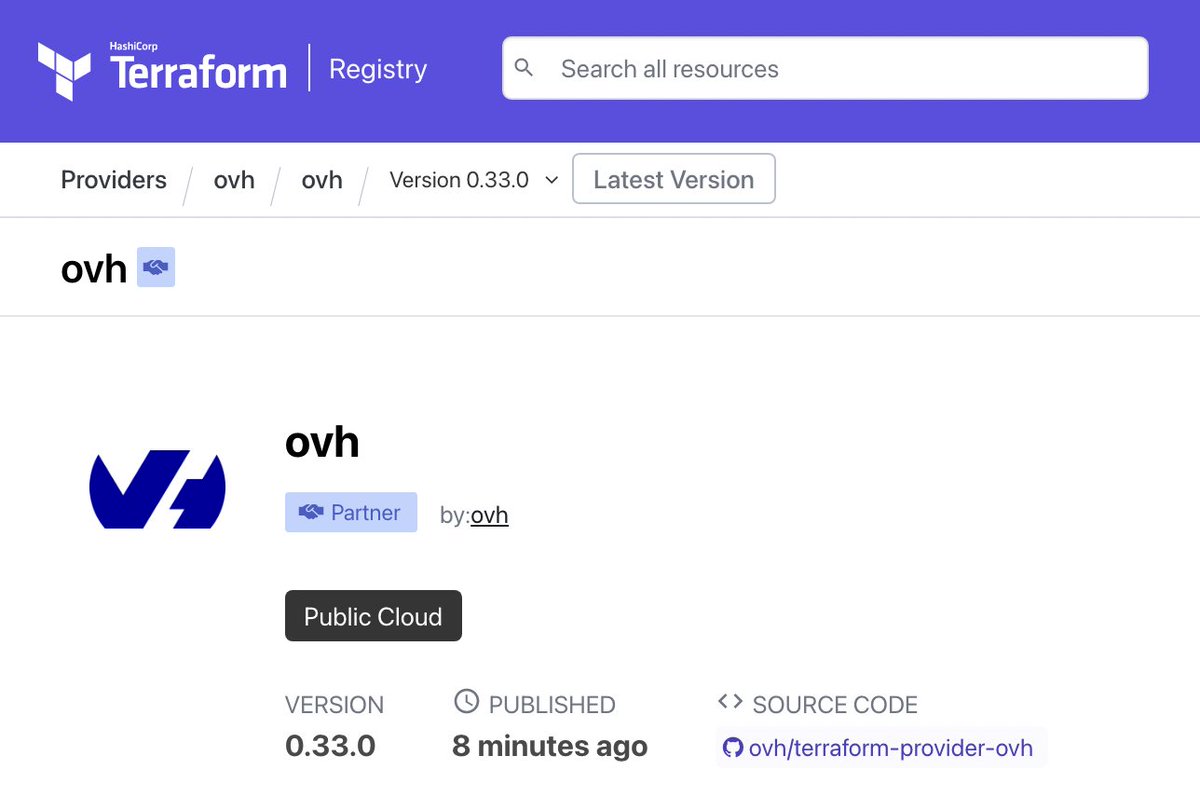Go to the Providers breadcrumb

click(114, 180)
